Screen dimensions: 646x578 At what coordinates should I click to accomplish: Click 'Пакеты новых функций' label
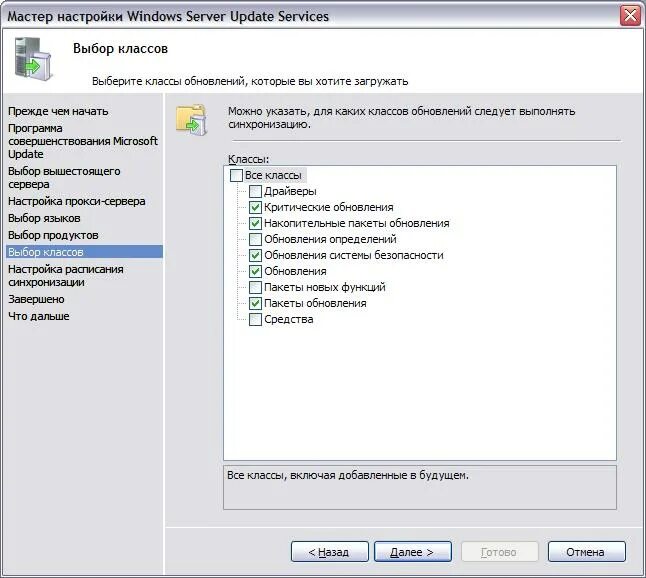325,287
